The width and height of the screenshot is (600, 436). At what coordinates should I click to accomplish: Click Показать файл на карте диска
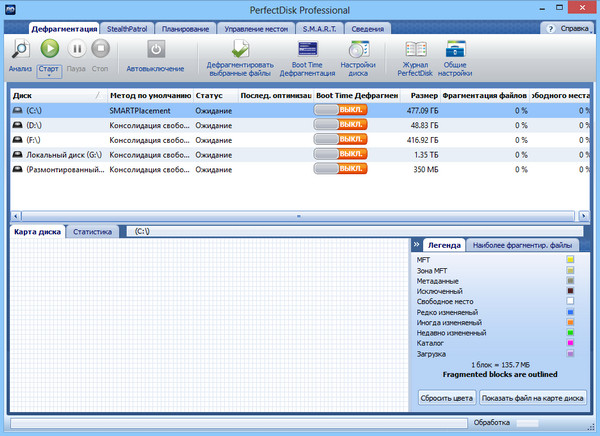pyautogui.click(x=530, y=397)
